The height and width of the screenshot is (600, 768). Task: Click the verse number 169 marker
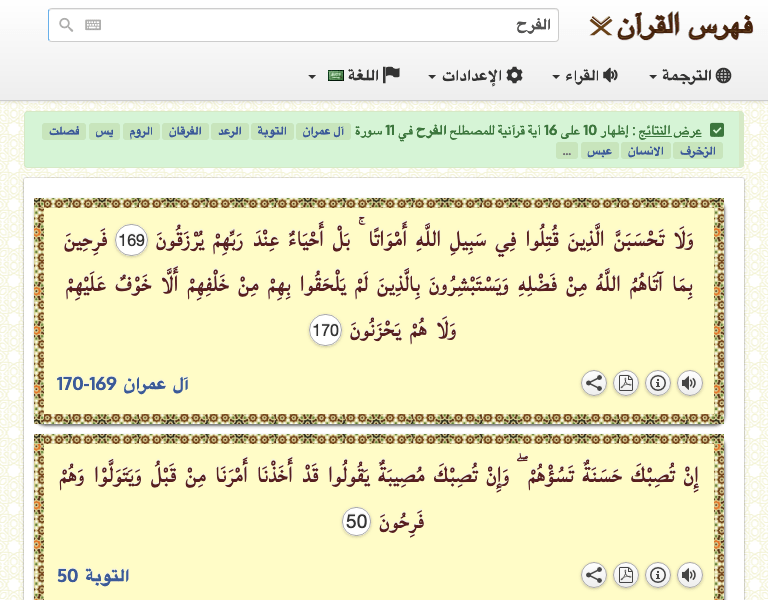tap(131, 240)
